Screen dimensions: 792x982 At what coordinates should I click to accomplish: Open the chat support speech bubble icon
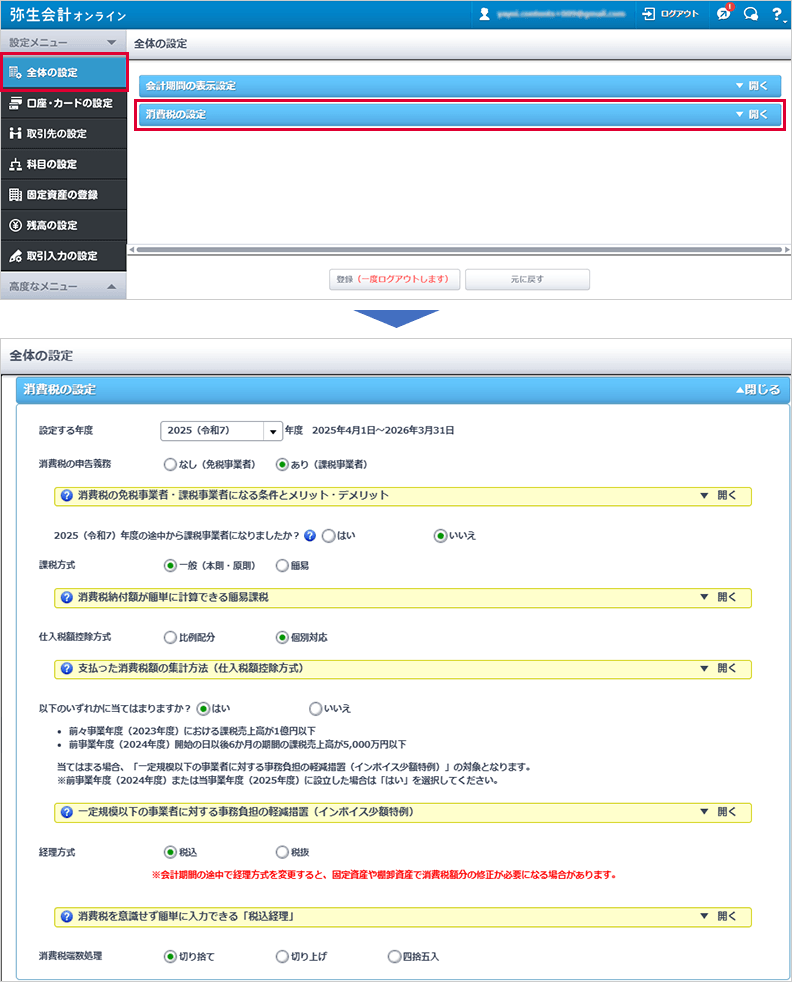[x=750, y=14]
